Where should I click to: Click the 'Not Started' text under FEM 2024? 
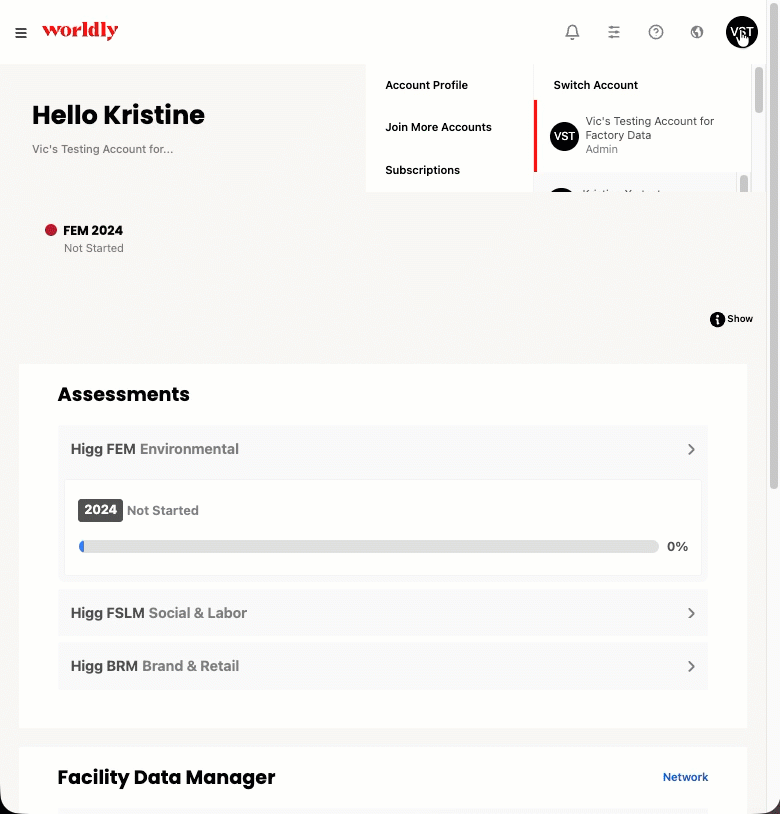[x=94, y=248]
